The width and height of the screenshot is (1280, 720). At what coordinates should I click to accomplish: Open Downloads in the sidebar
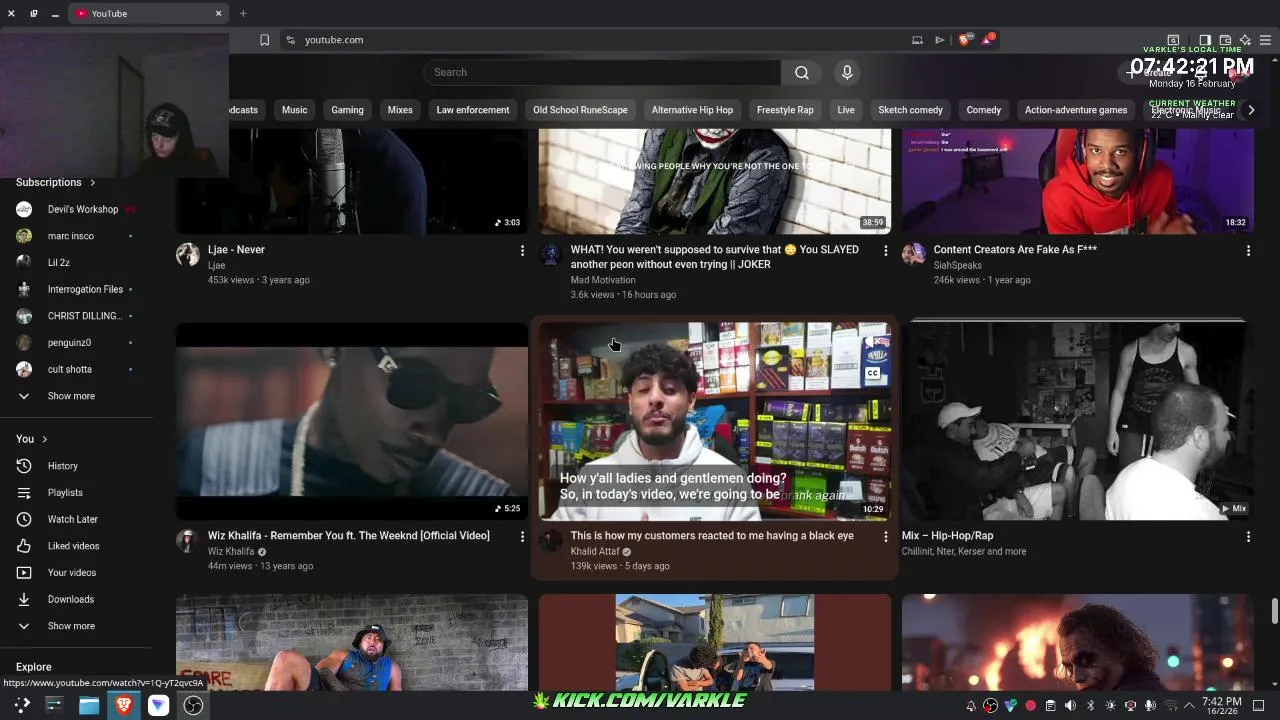pyautogui.click(x=70, y=599)
